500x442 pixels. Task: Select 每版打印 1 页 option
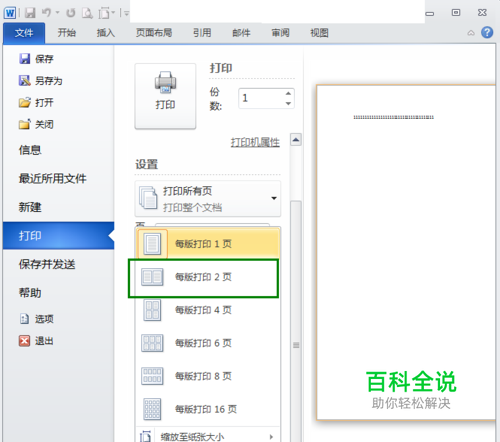(x=208, y=244)
